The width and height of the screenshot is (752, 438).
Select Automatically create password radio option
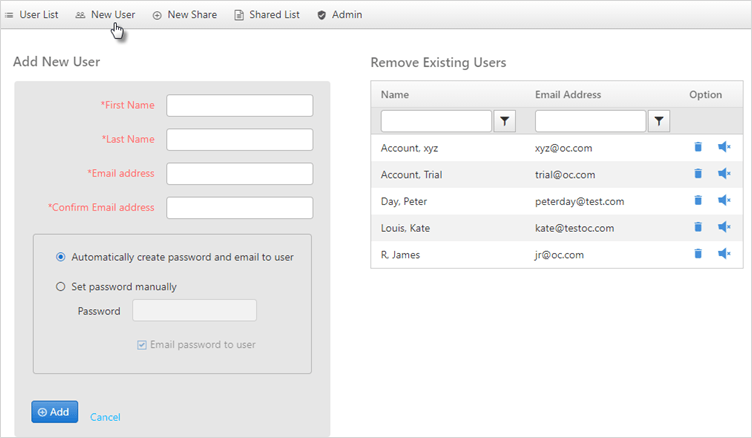(60, 257)
